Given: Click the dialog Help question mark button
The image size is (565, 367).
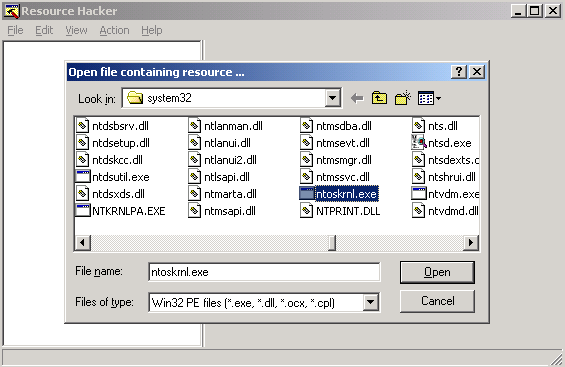Looking at the screenshot, I should [459, 72].
